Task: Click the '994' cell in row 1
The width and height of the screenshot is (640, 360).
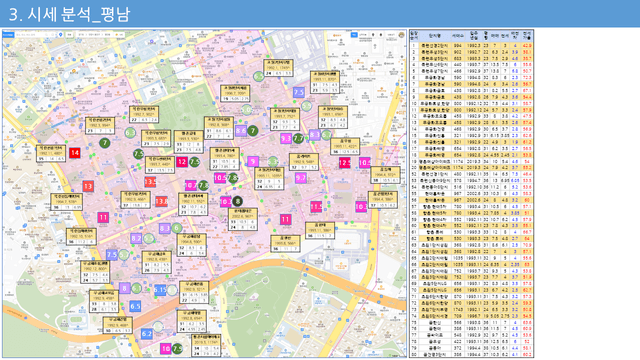Action: click(x=458, y=46)
